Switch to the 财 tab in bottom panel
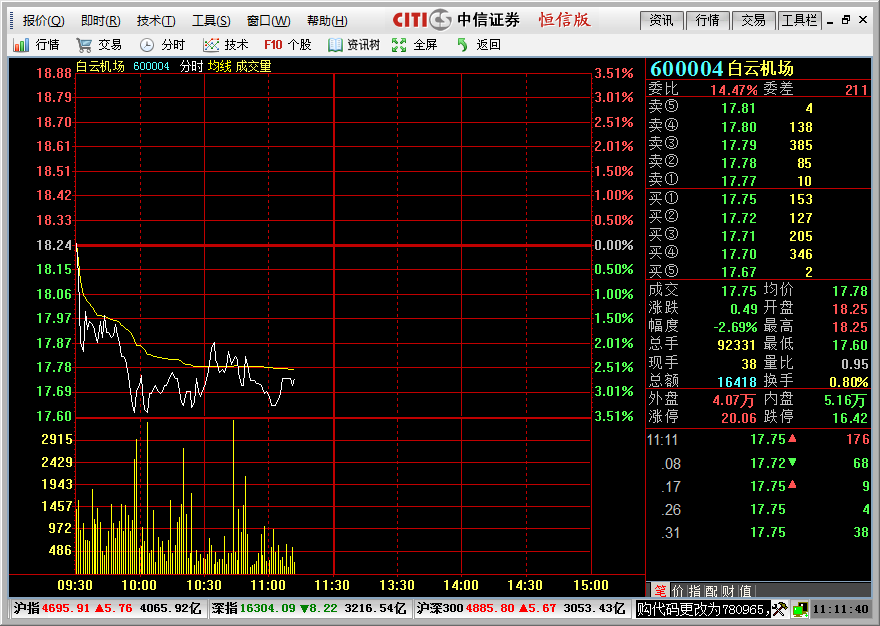880x626 pixels. (x=728, y=591)
